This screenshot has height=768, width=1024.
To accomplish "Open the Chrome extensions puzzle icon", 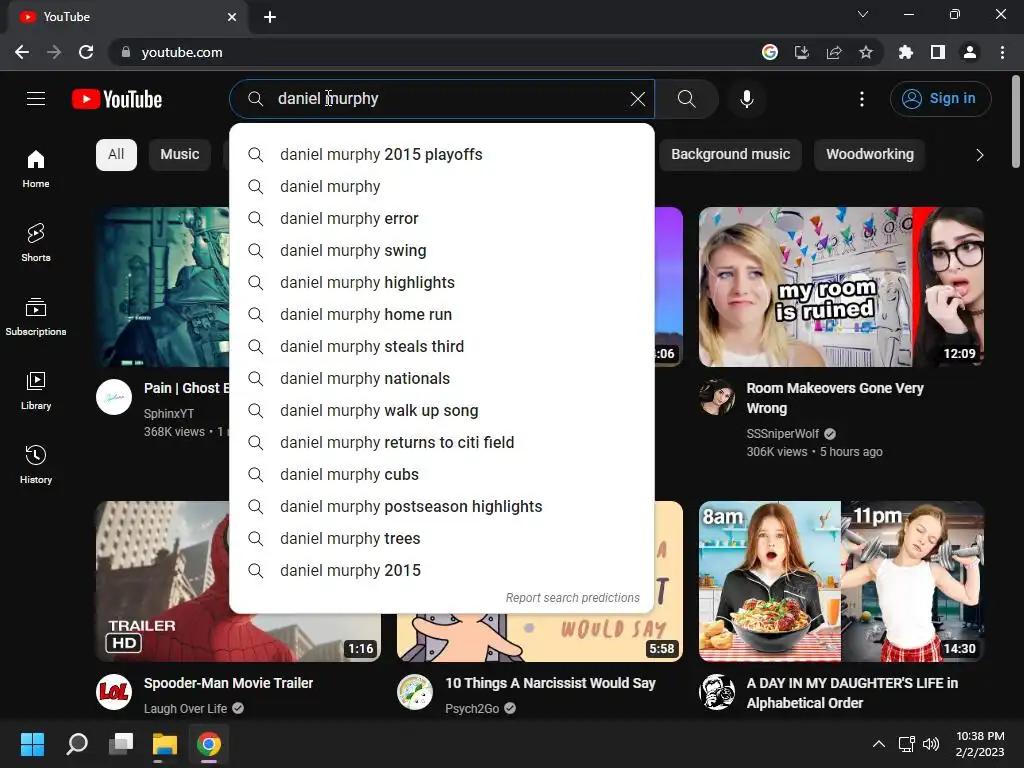I will 905,52.
